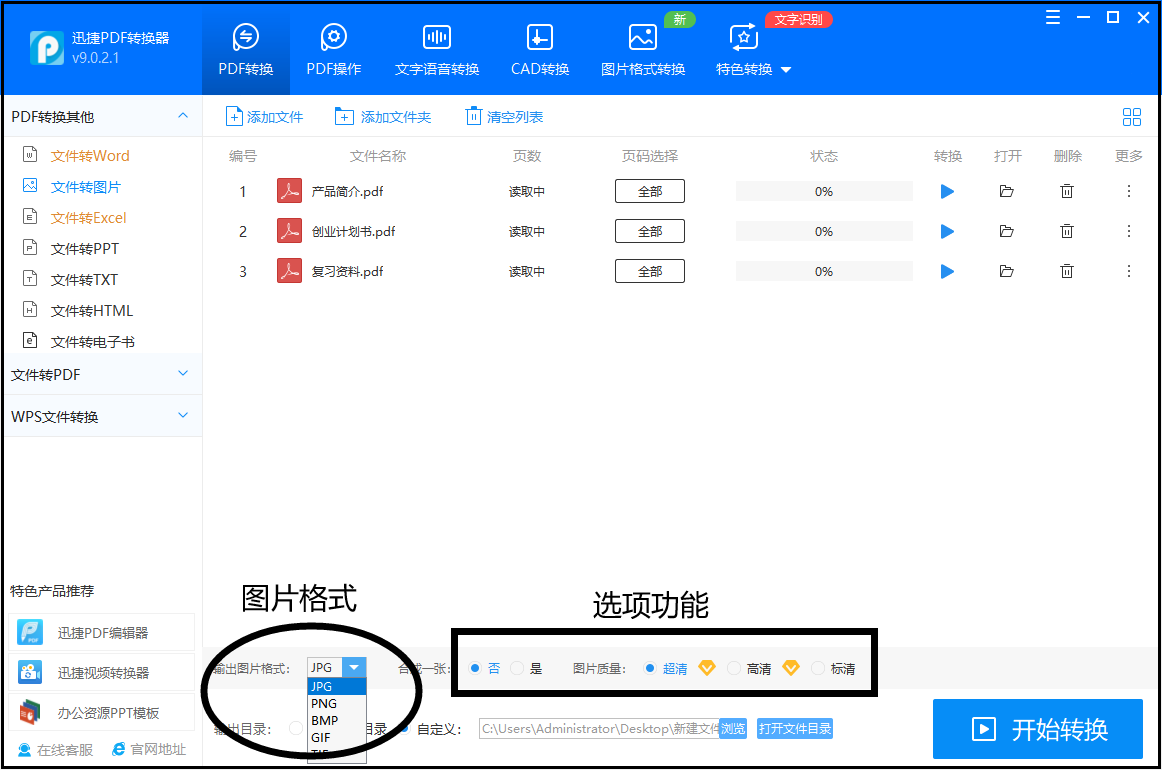
Task: Start converting 产品简介.pdf with play icon
Action: click(947, 191)
